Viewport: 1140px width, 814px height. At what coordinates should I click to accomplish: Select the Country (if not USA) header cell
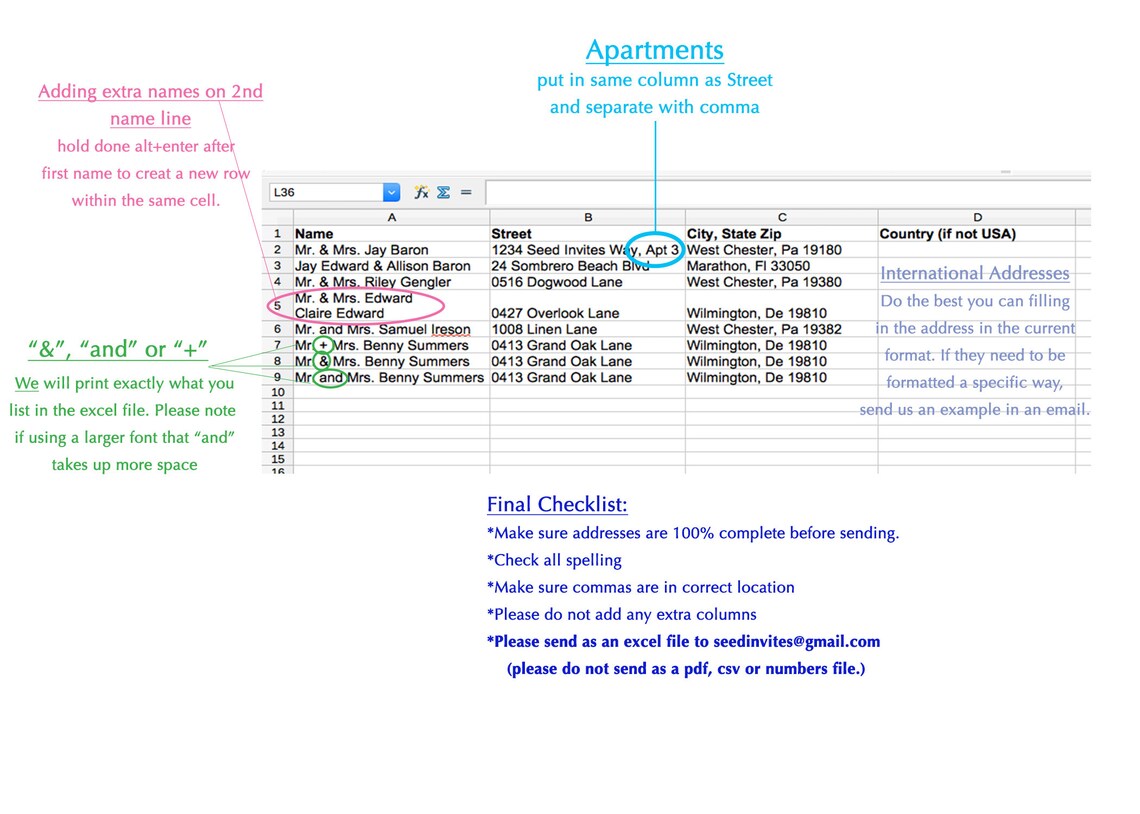tap(977, 234)
